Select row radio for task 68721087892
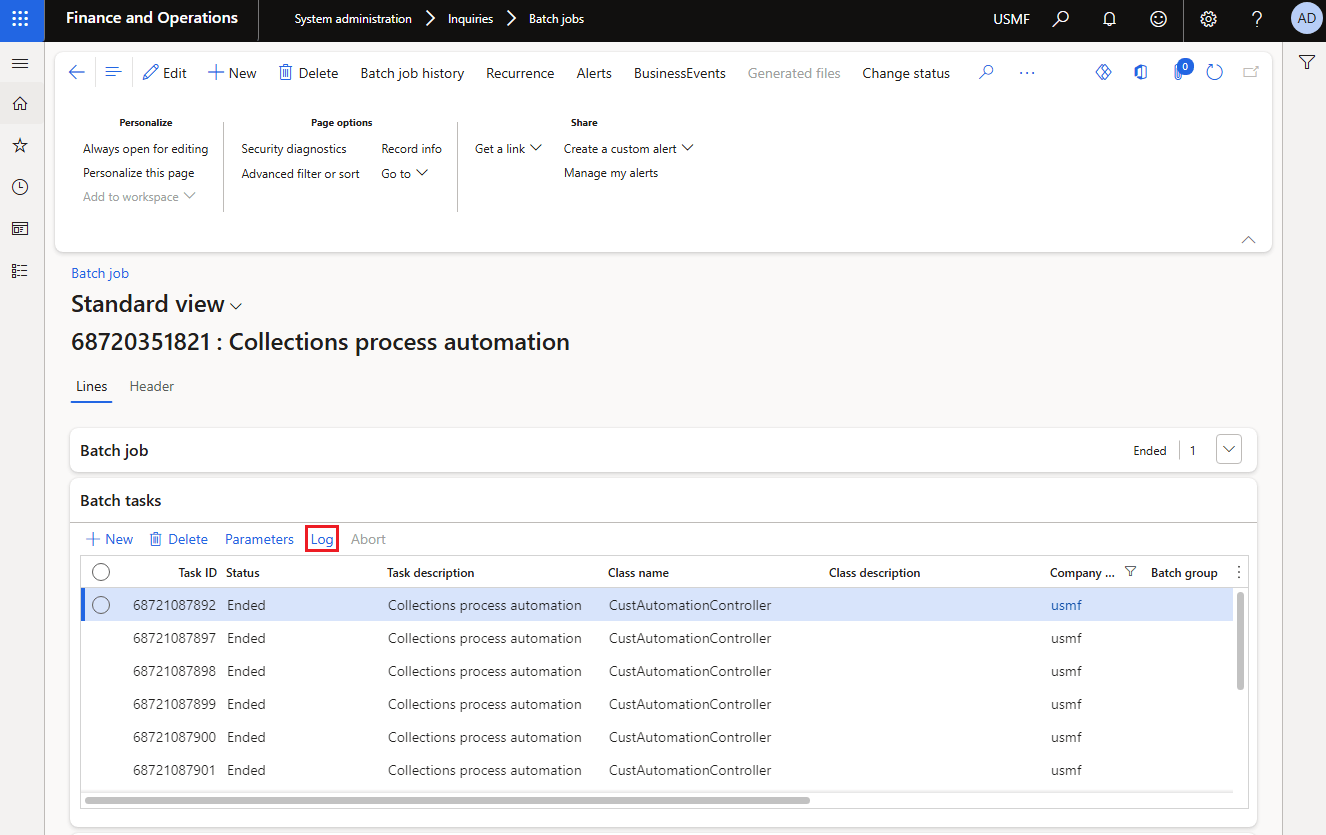The image size is (1326, 835). tap(101, 605)
